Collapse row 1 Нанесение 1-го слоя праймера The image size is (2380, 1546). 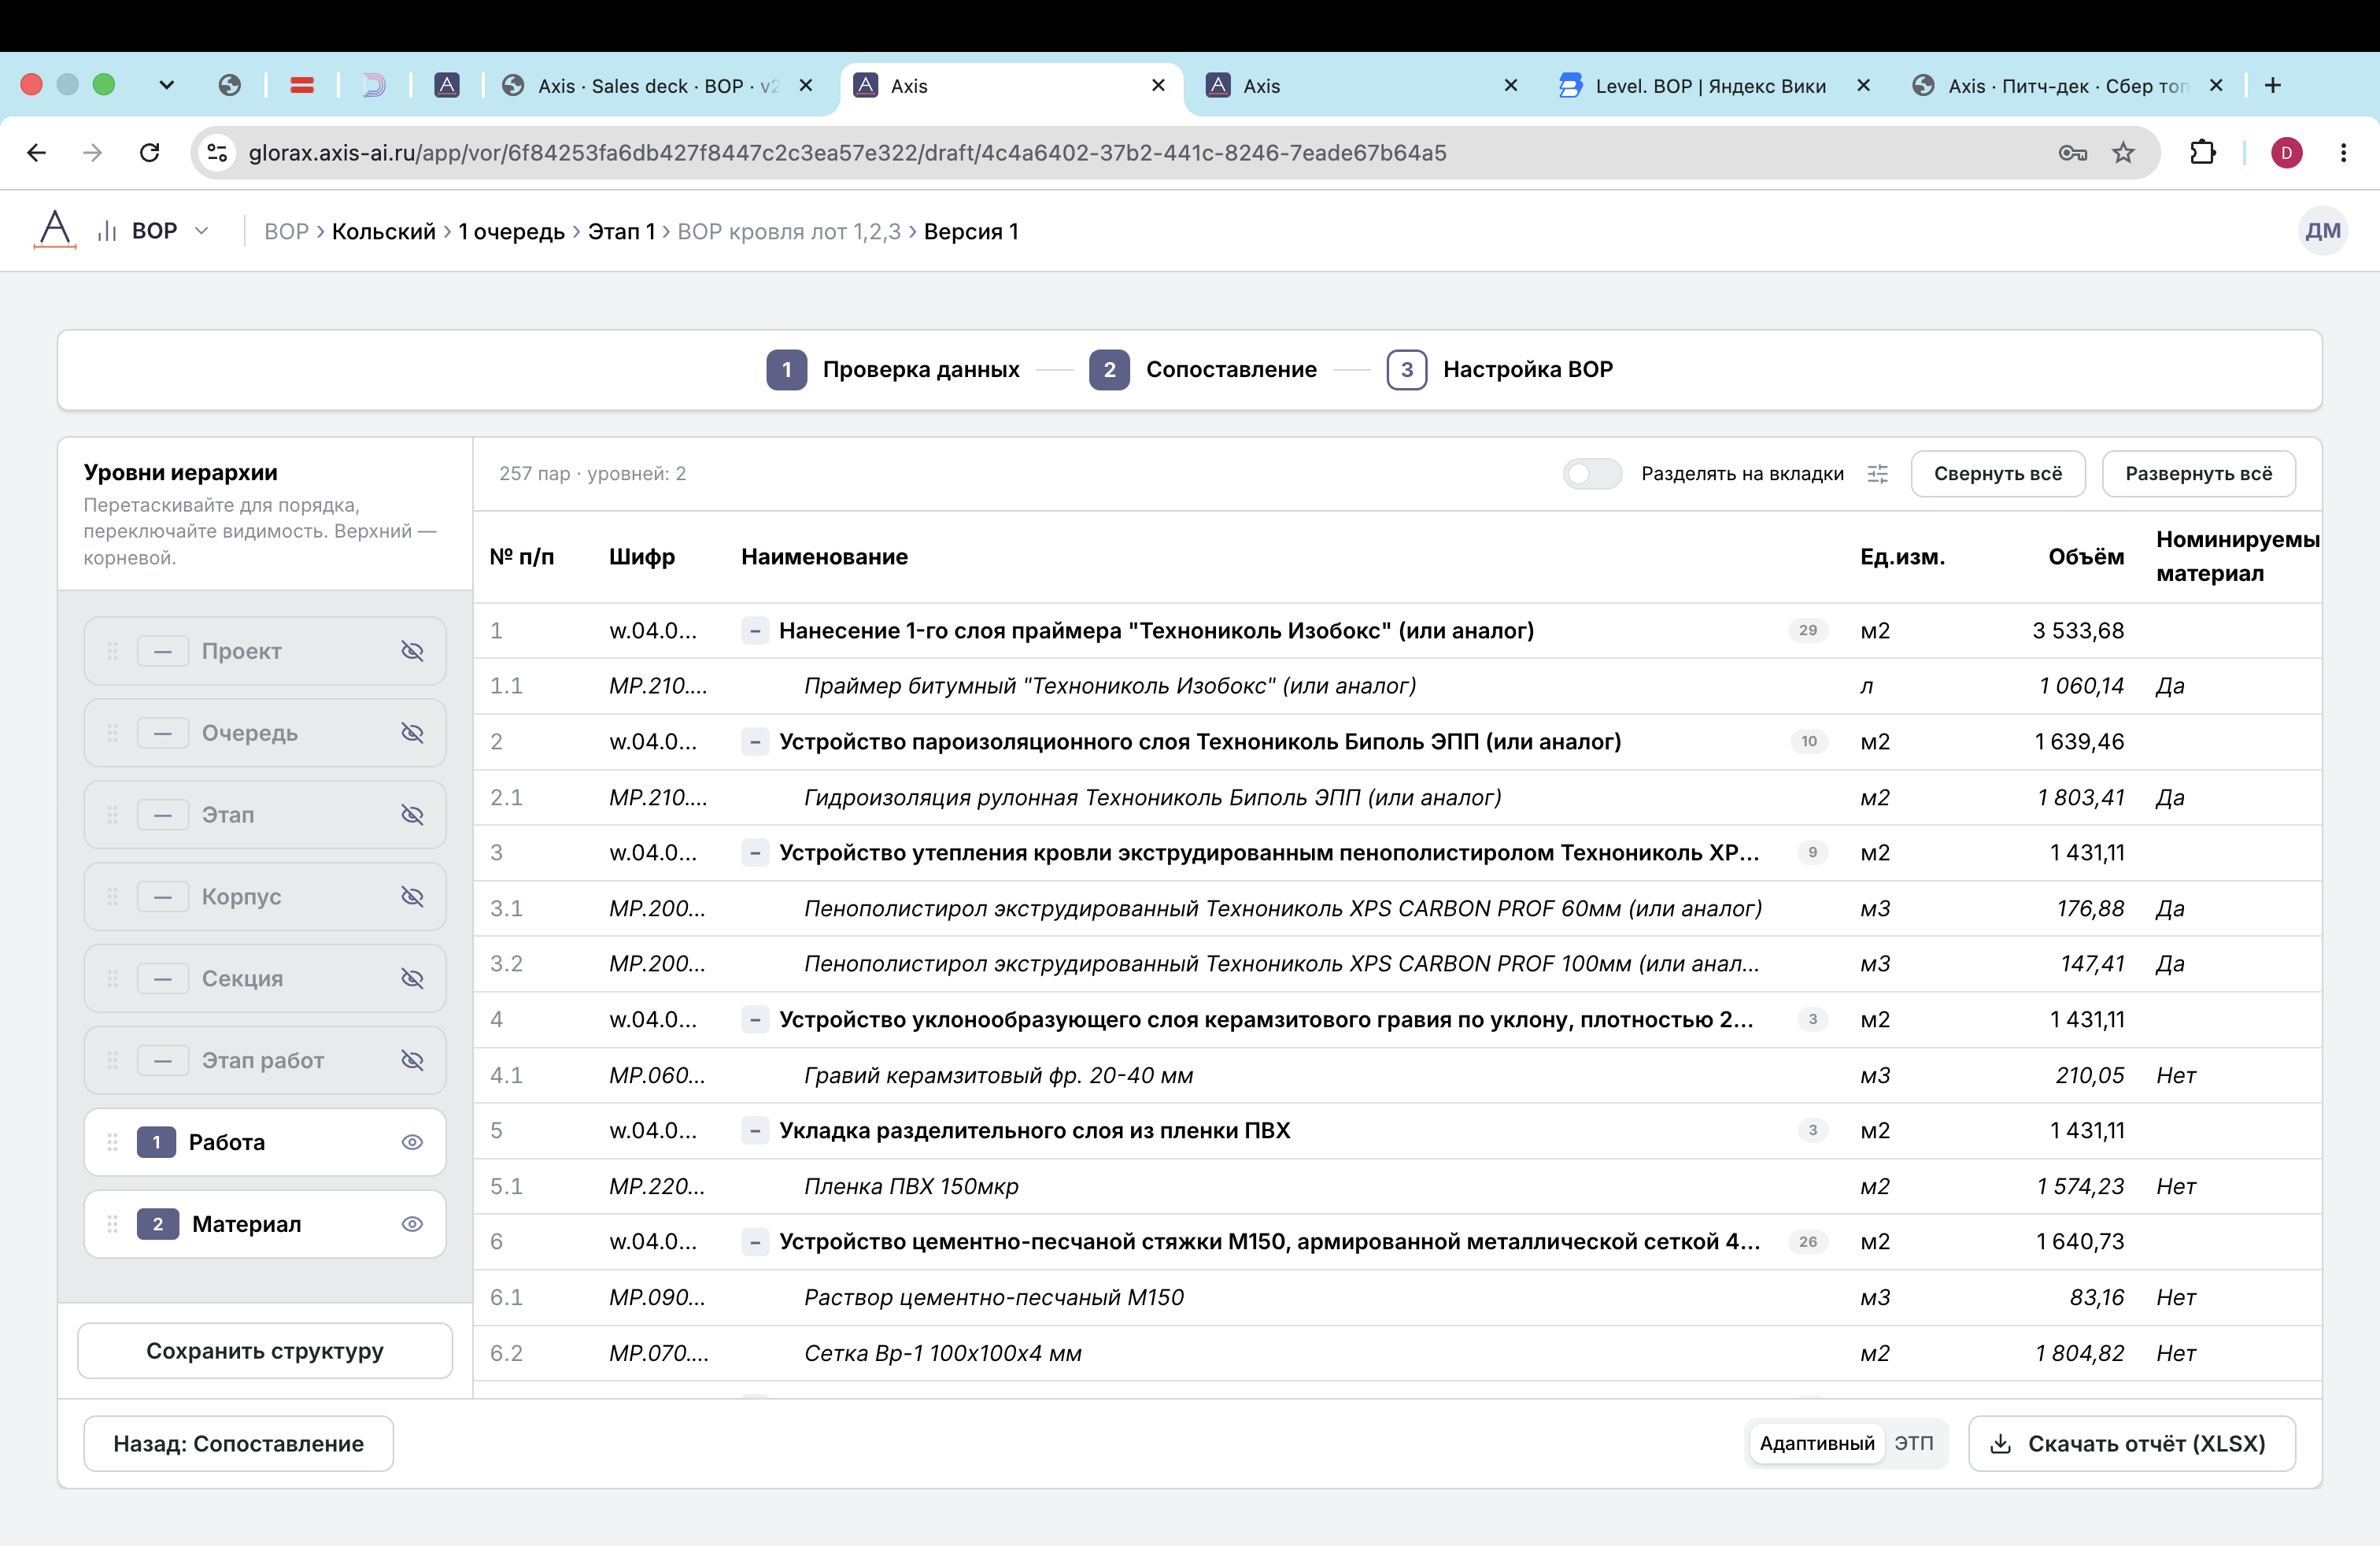[x=755, y=631]
